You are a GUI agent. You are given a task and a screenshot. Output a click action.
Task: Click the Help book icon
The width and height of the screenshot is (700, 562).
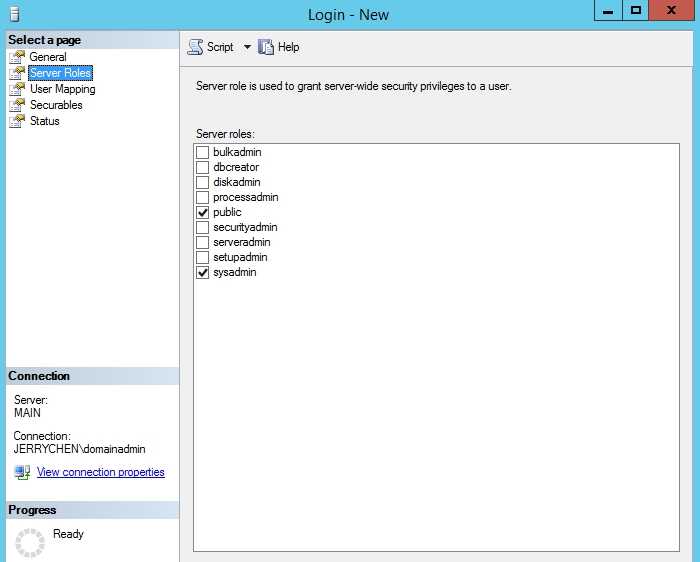tap(266, 47)
